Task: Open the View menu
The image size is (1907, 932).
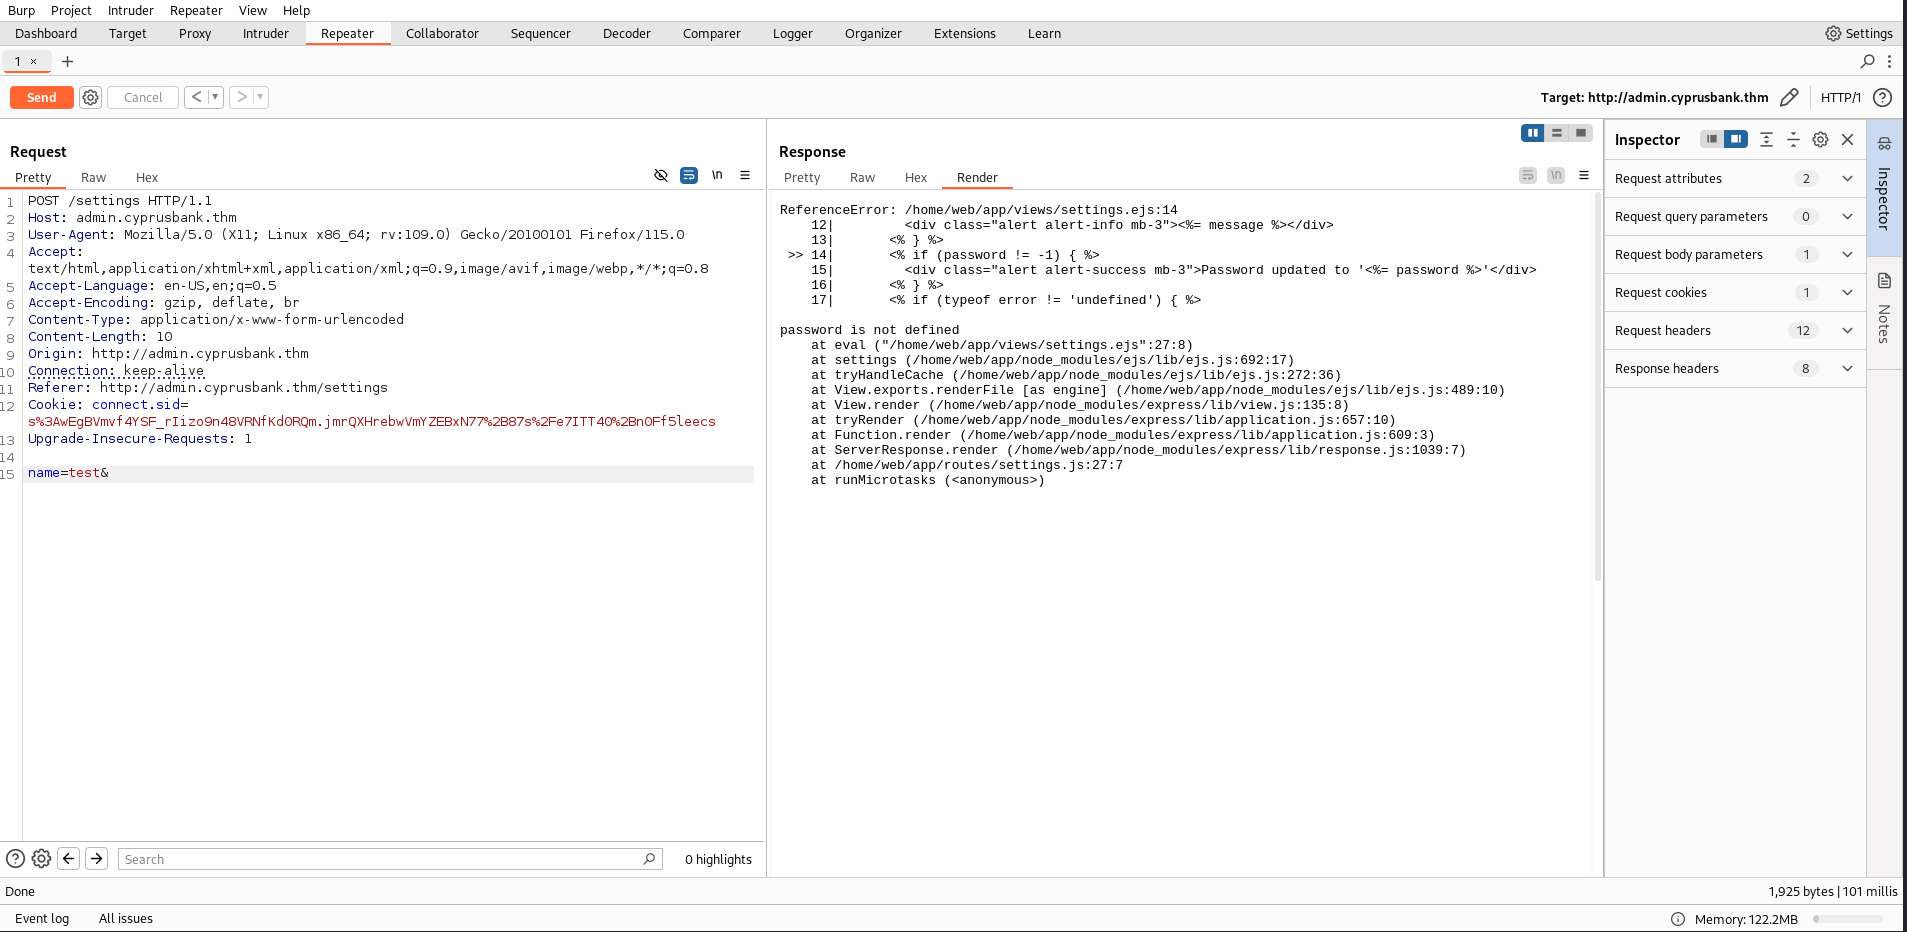Action: [253, 10]
